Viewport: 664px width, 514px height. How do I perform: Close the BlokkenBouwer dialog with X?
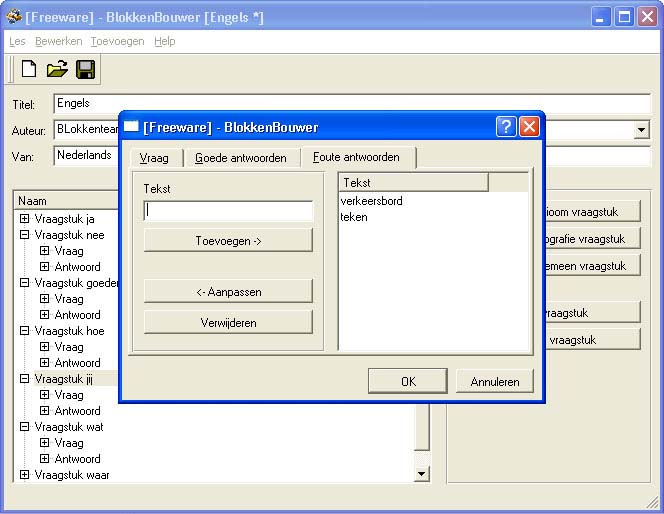click(x=529, y=127)
